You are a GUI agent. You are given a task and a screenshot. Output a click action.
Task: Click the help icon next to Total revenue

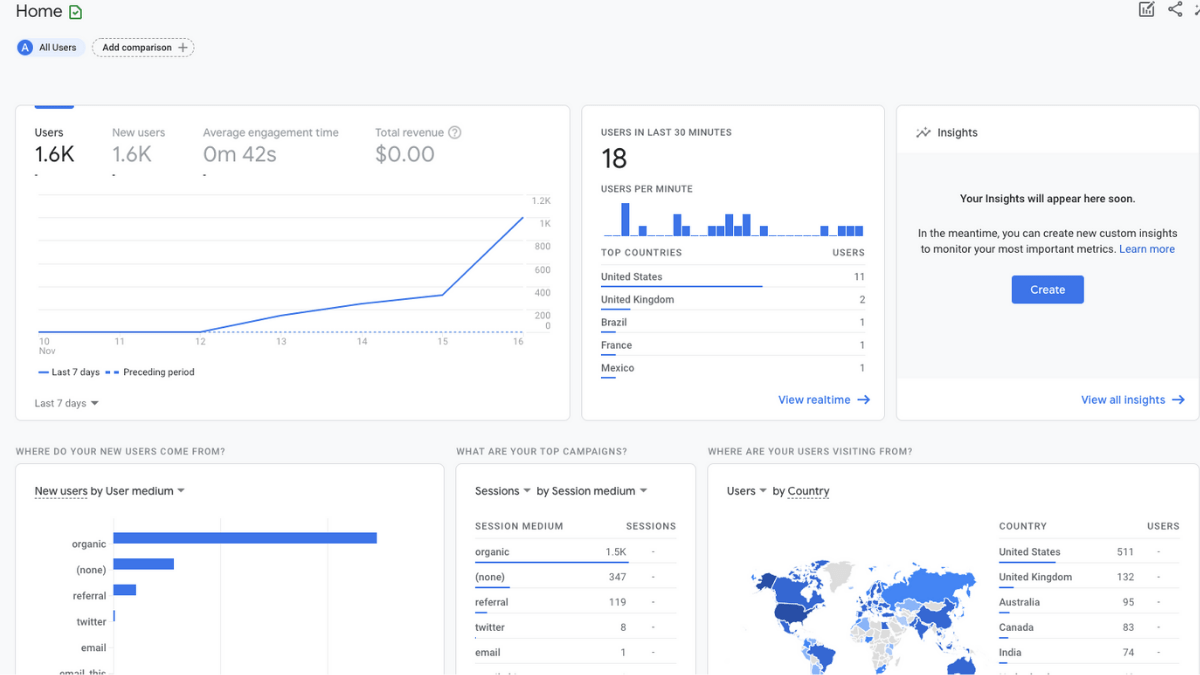(x=455, y=132)
